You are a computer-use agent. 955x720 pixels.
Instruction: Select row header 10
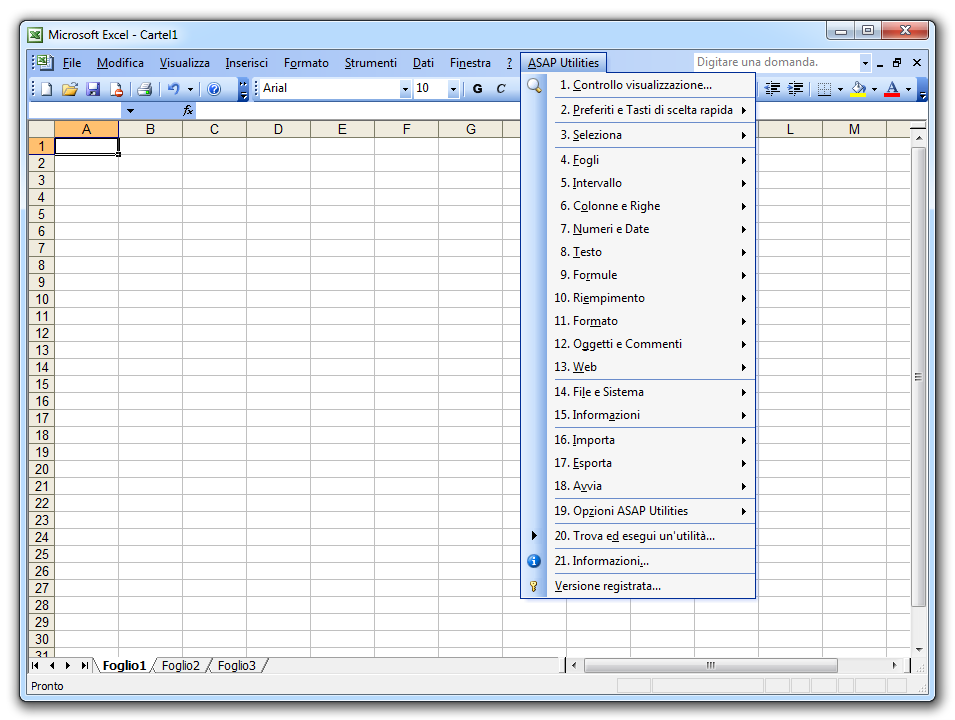click(x=41, y=299)
